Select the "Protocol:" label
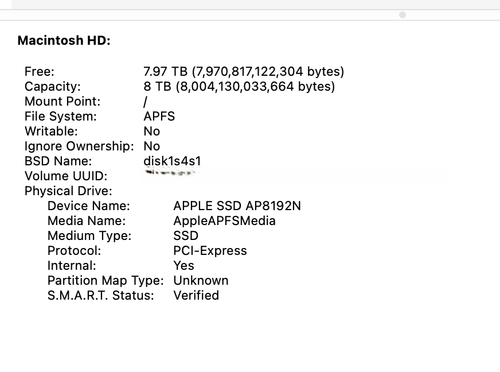Image resolution: width=500 pixels, height=372 pixels. click(74, 251)
